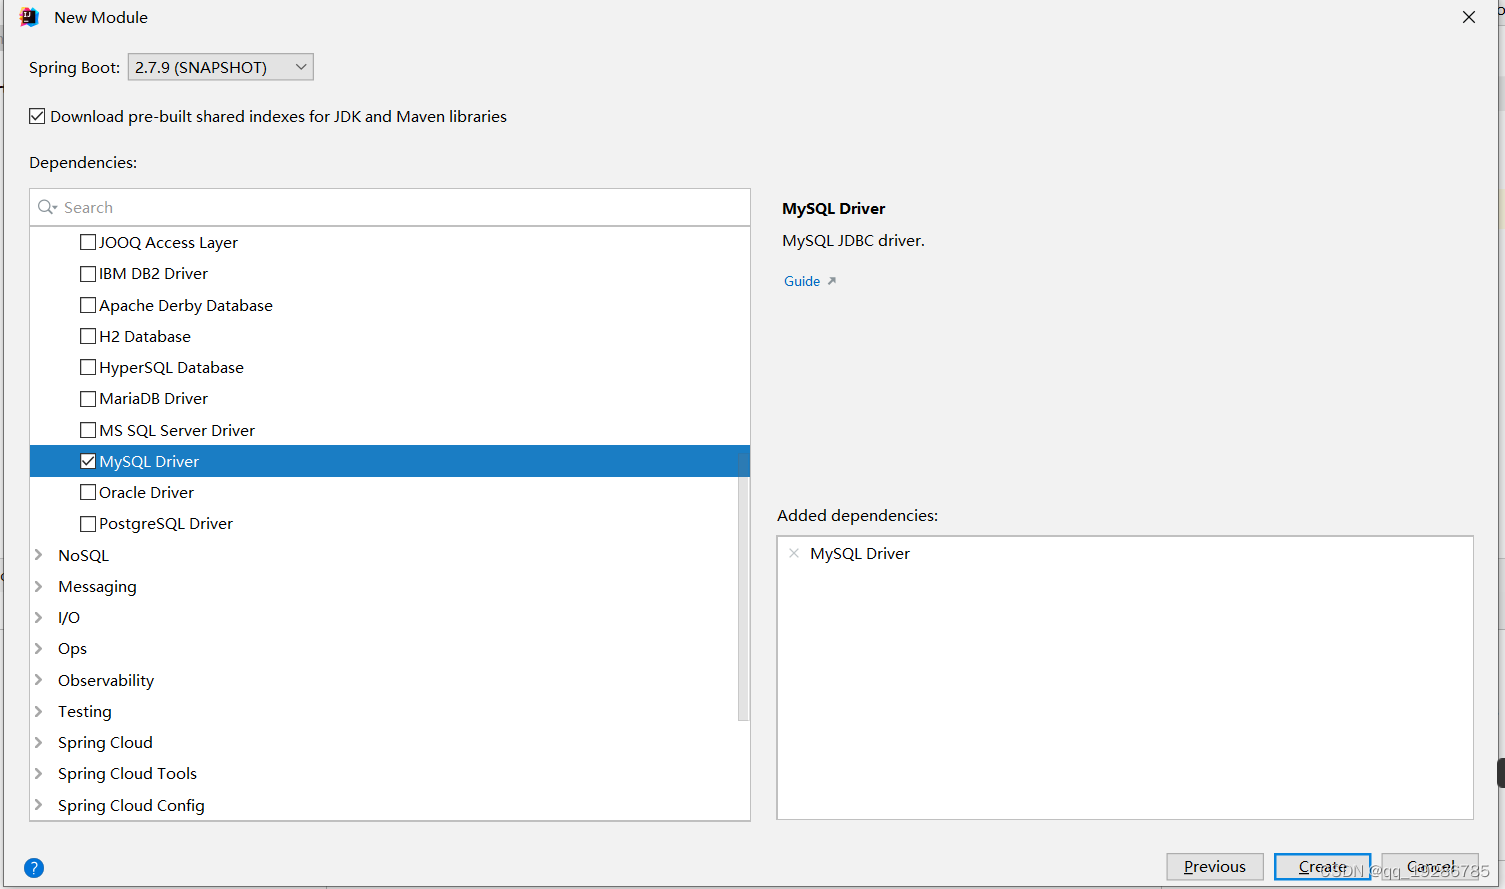Click the H2 Database label
Viewport: 1505px width, 889px height.
(145, 336)
